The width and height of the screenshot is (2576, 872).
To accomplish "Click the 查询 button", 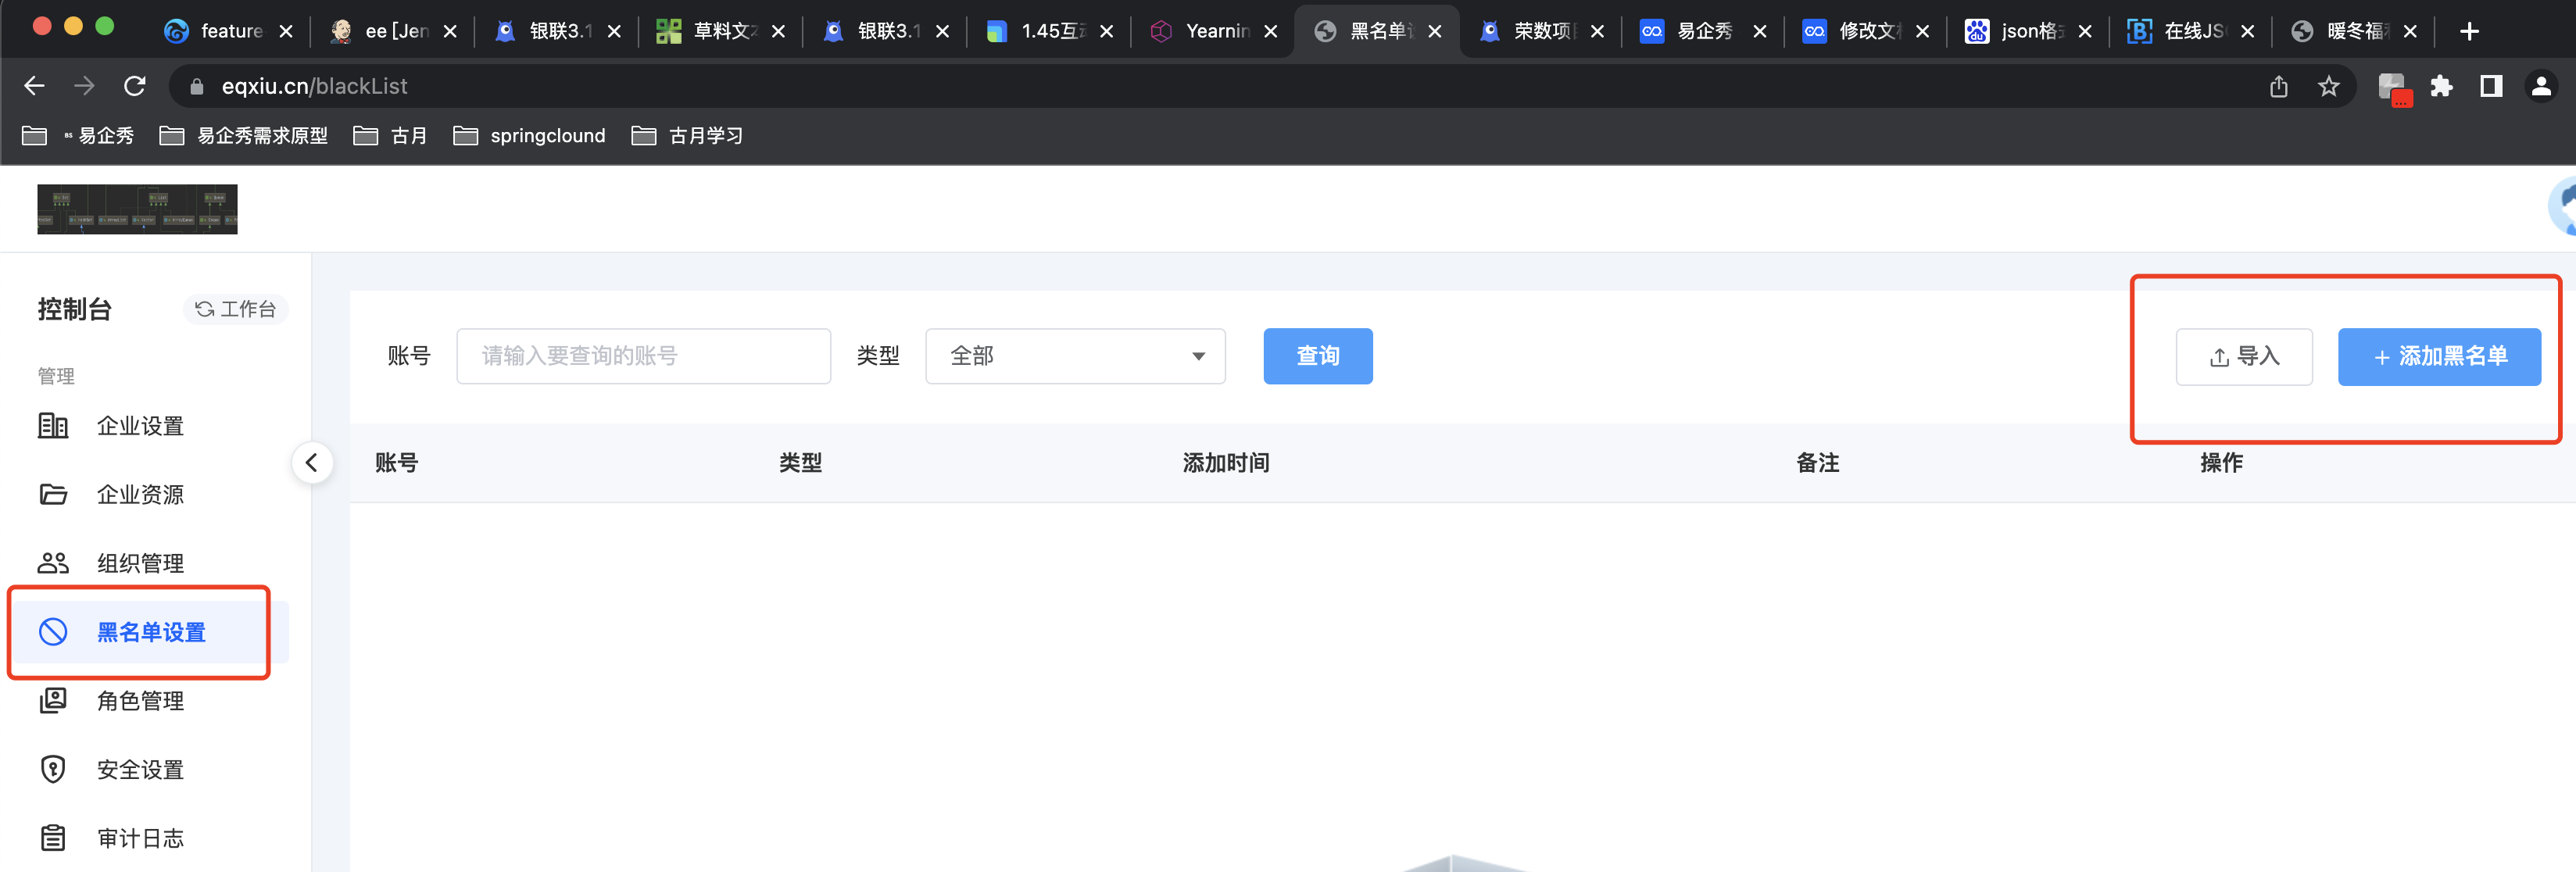I will 1317,356.
